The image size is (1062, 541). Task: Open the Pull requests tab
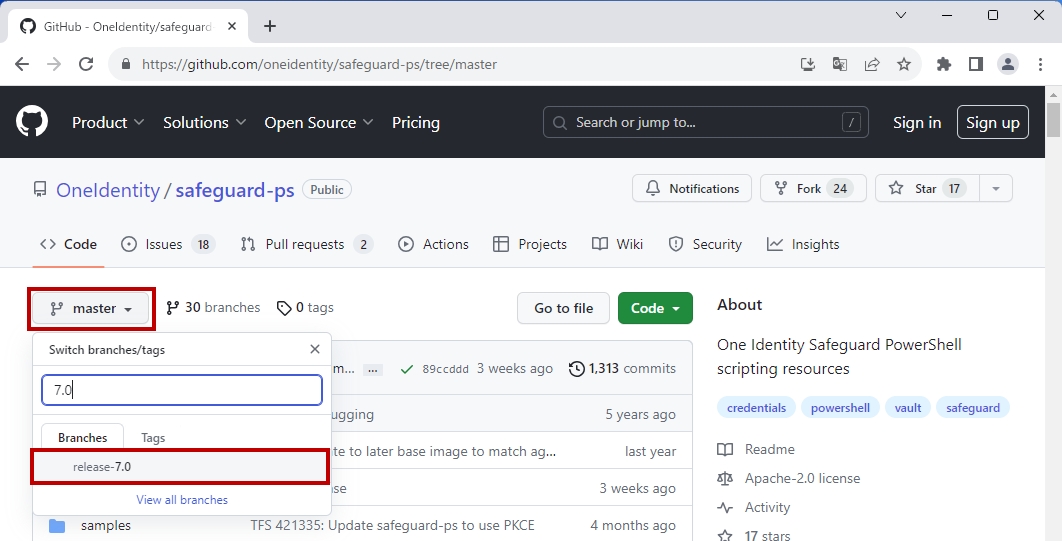pos(306,244)
